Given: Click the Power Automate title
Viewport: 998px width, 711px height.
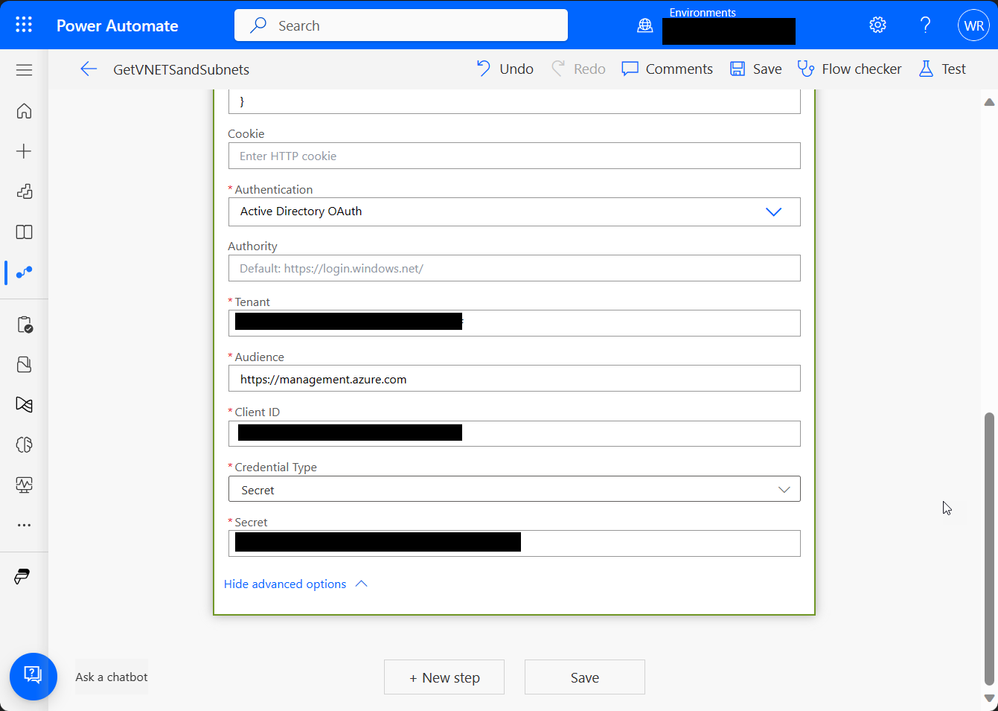Looking at the screenshot, I should [117, 25].
